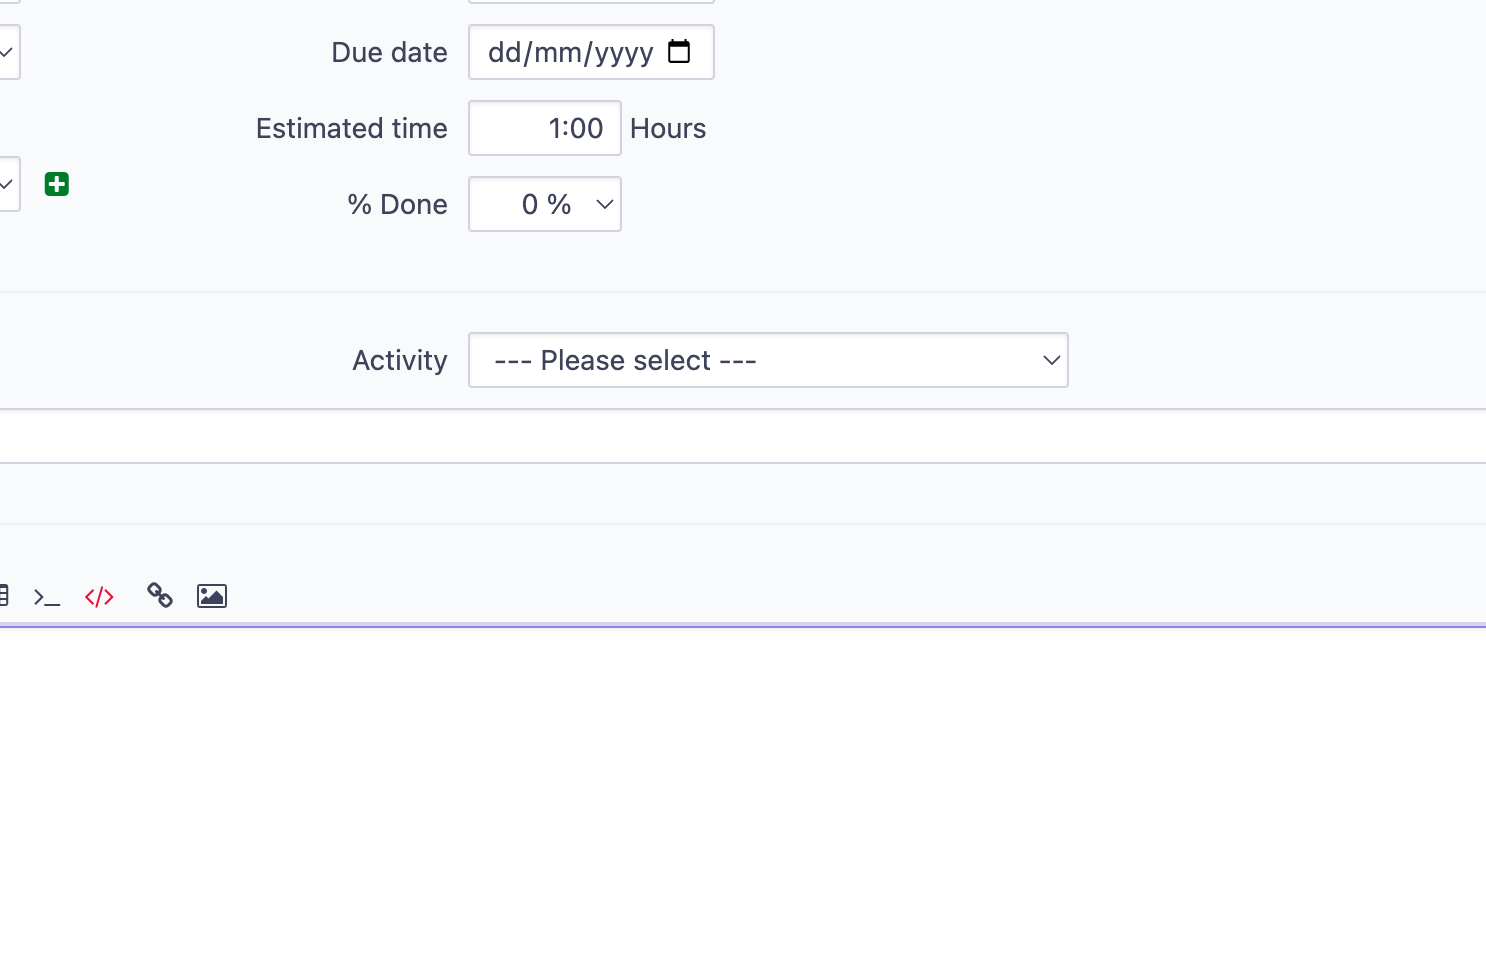Click the green plus add icon
Viewport: 1486px width, 974px height.
tap(57, 184)
